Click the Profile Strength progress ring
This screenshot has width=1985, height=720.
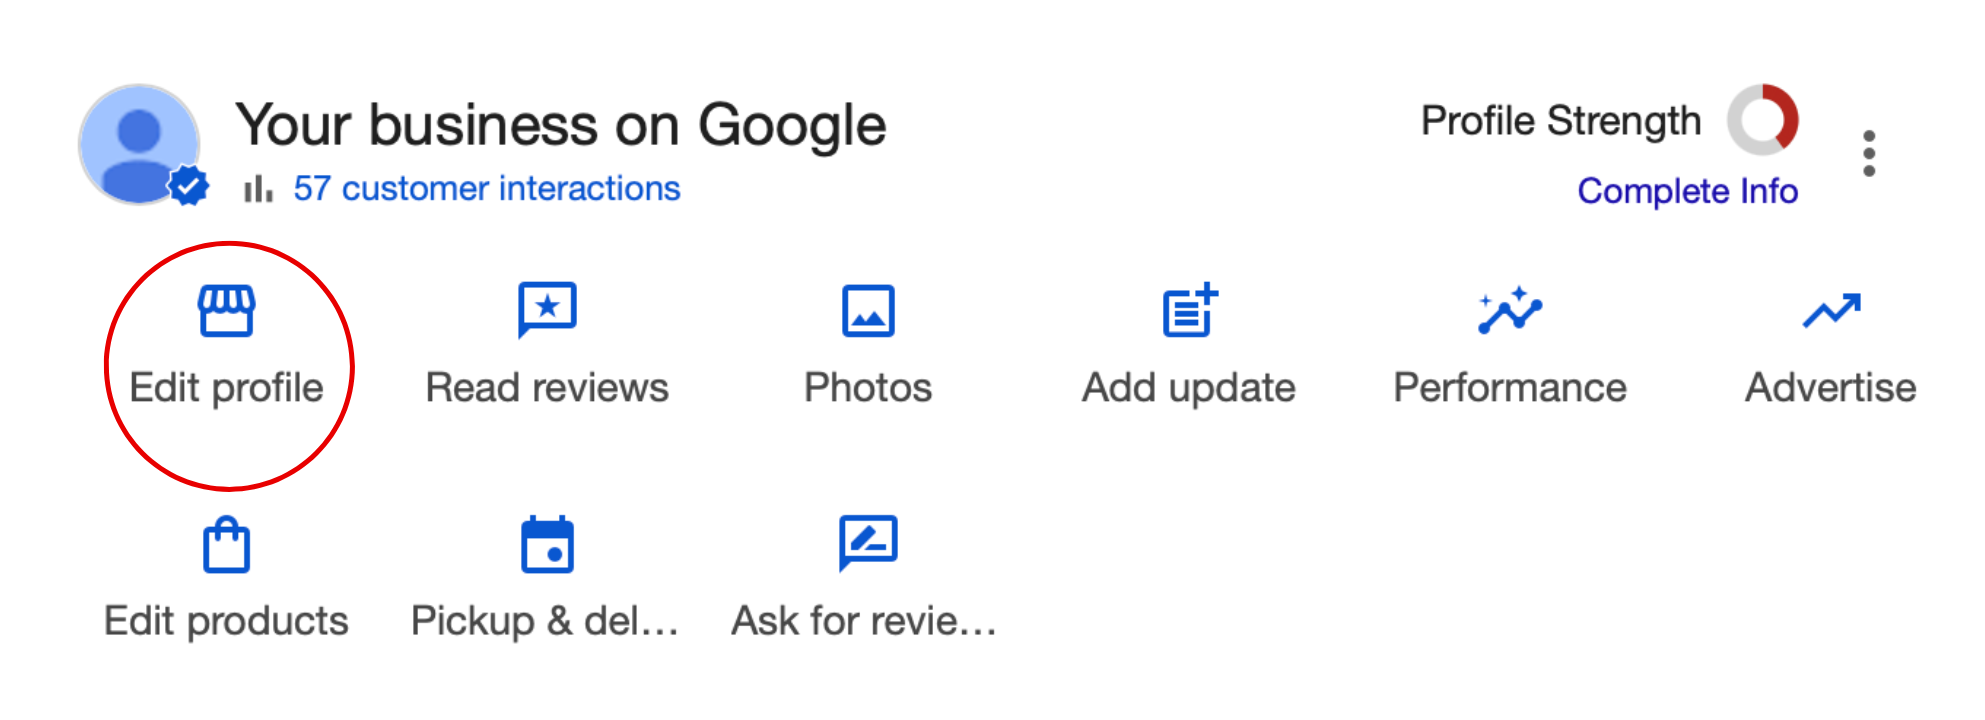[x=1763, y=120]
